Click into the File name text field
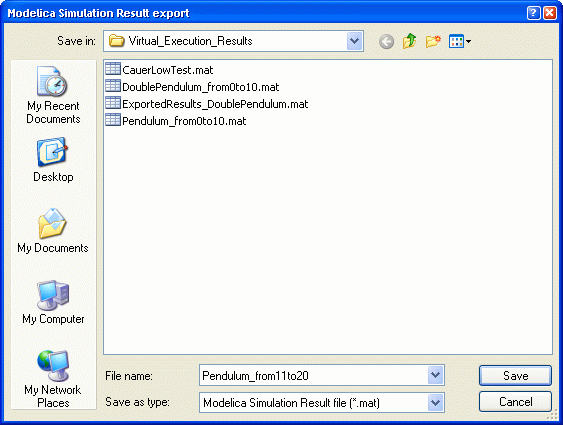Viewport: 563px width, 425px height. tap(313, 375)
